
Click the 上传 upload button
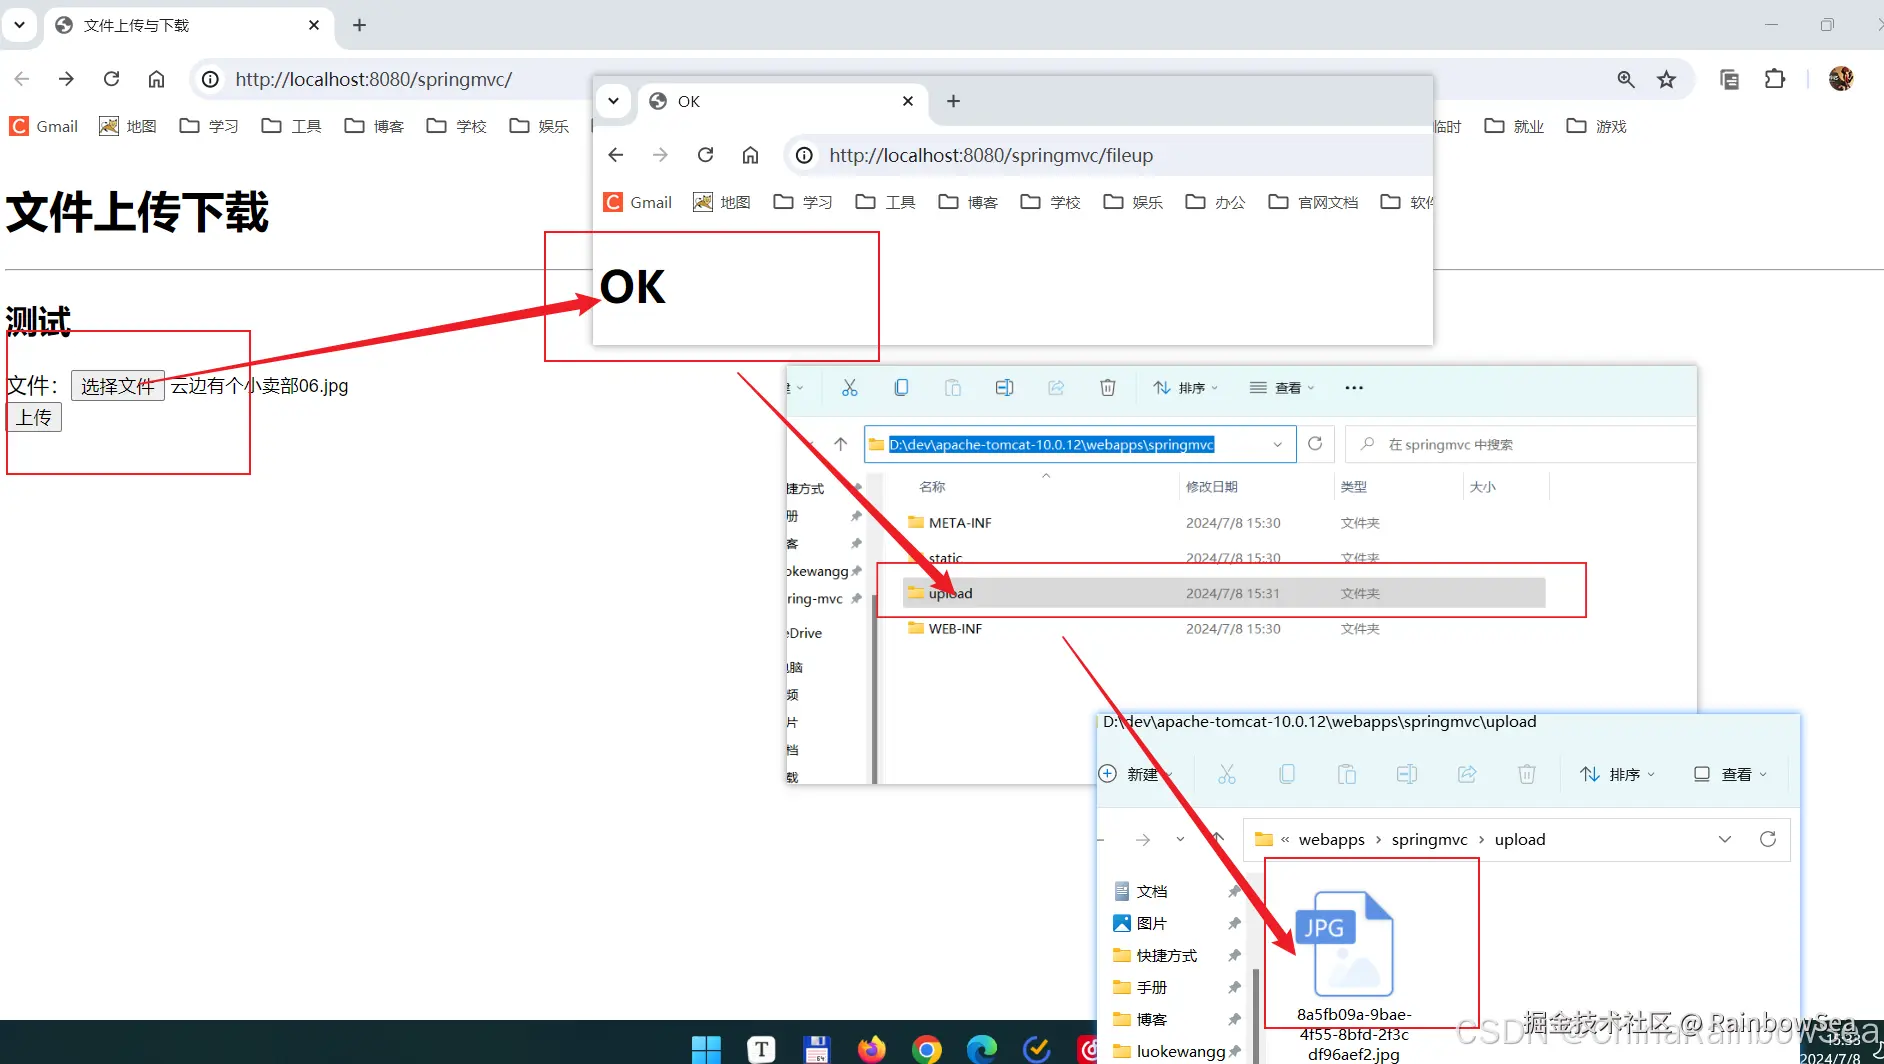pos(34,417)
